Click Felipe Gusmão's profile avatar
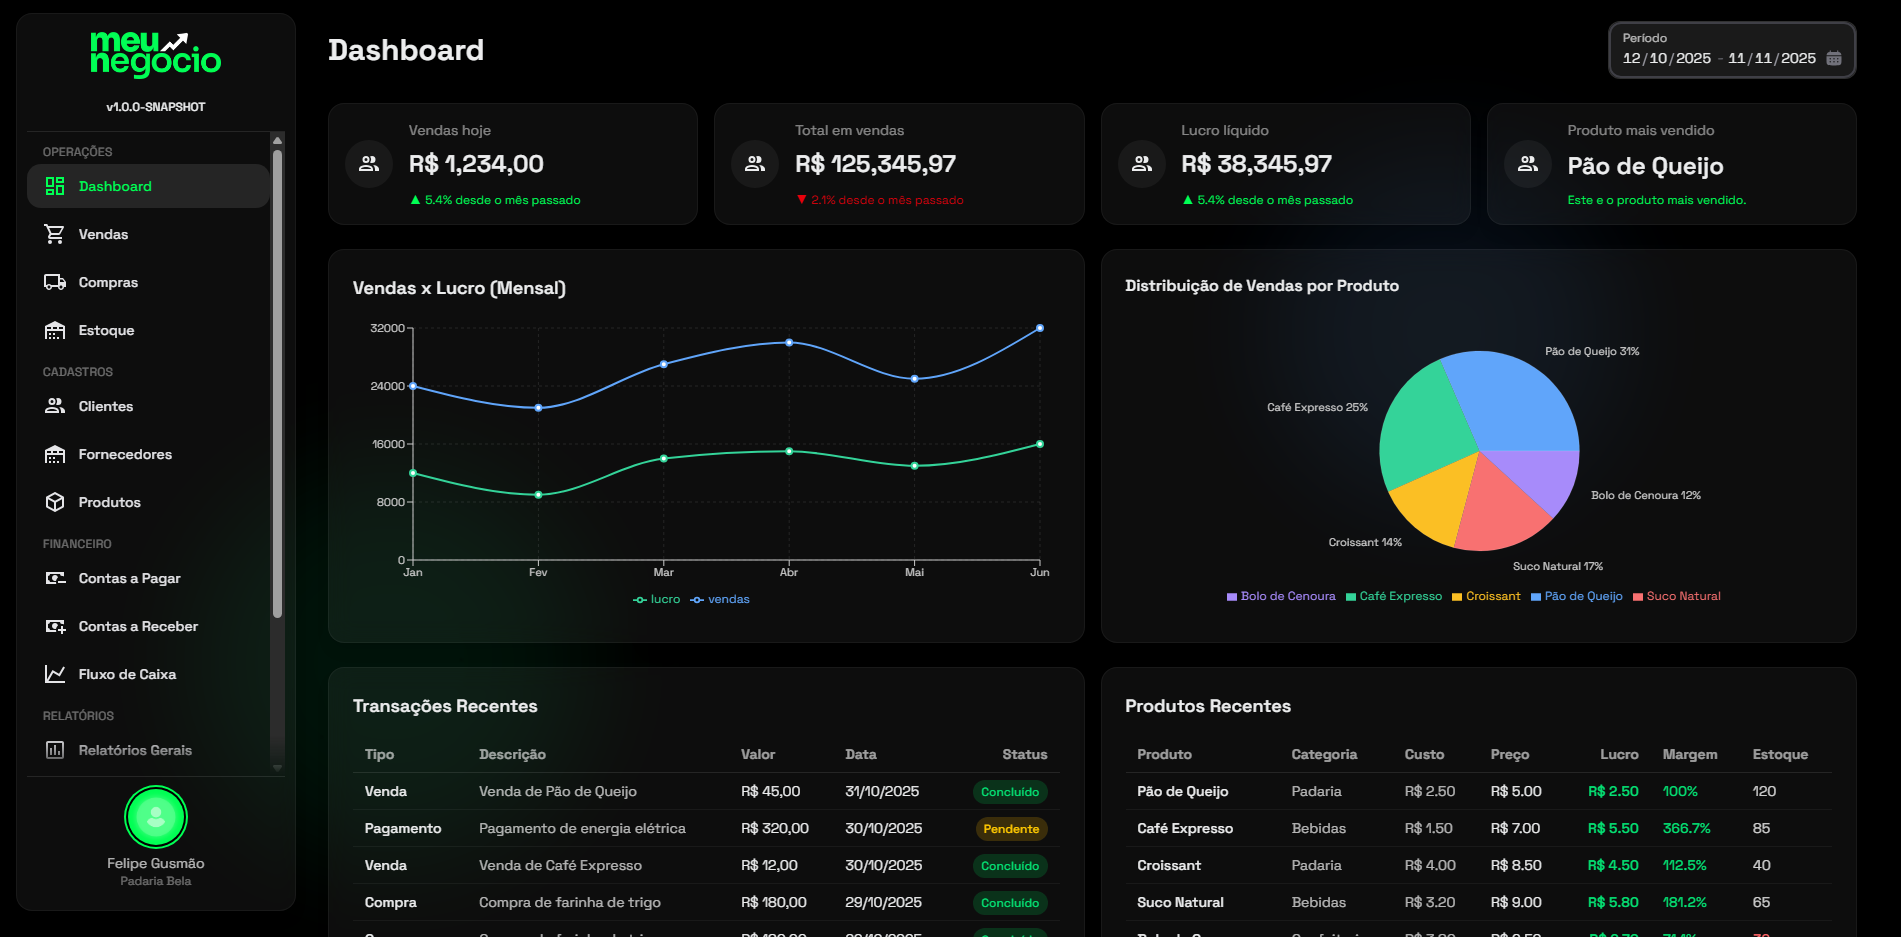Image resolution: width=1901 pixels, height=937 pixels. pyautogui.click(x=155, y=817)
